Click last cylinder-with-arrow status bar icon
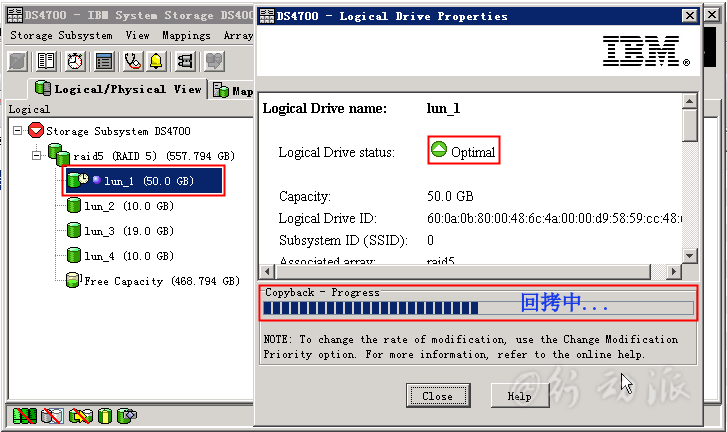 click(x=127, y=416)
